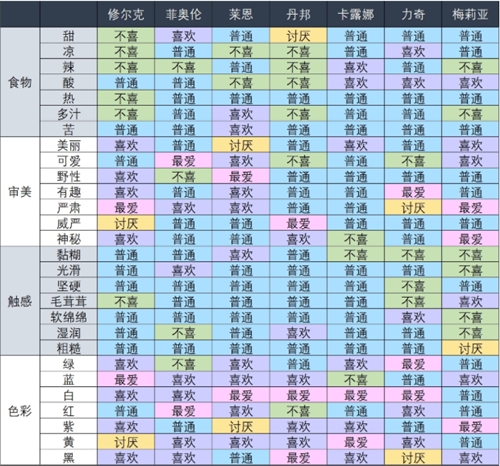The width and height of the screenshot is (500, 466).
Task: Click the 可爱 row label
Action: coord(69,161)
